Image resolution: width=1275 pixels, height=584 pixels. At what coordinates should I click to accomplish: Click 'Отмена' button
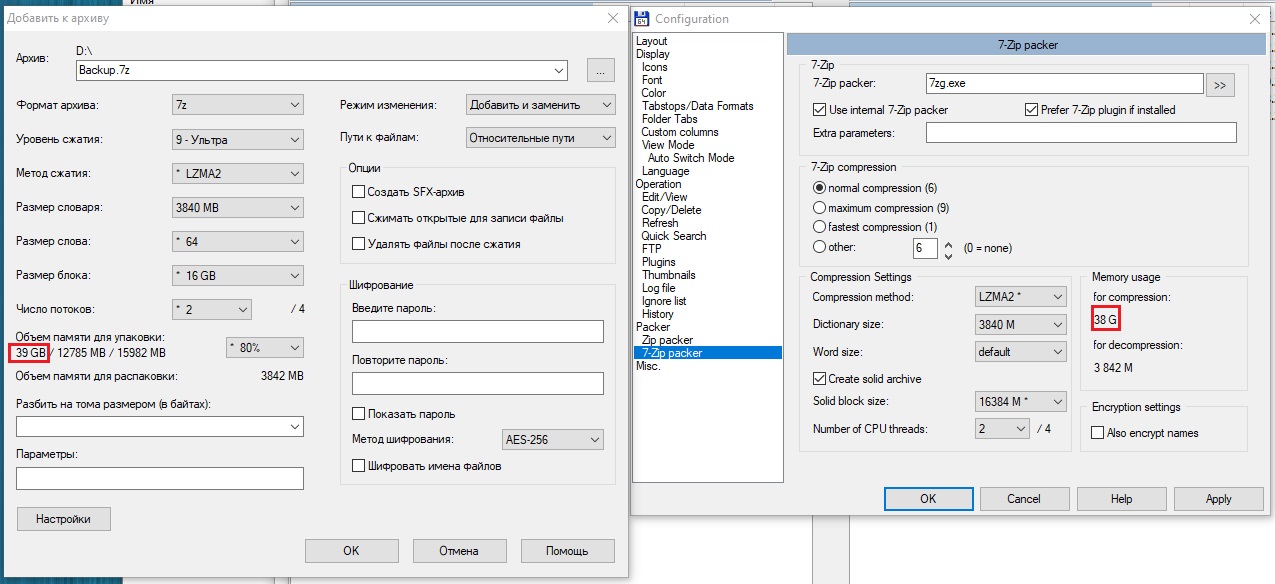459,550
